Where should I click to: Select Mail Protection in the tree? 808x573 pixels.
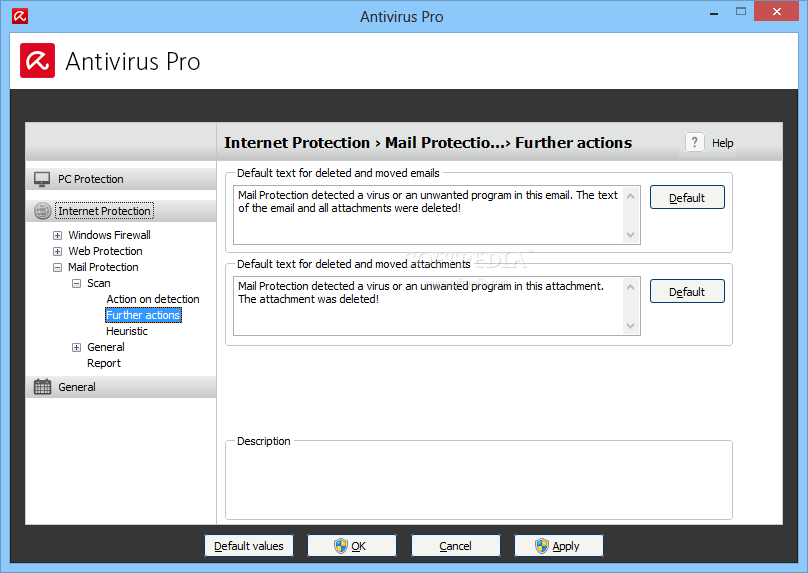(x=103, y=267)
